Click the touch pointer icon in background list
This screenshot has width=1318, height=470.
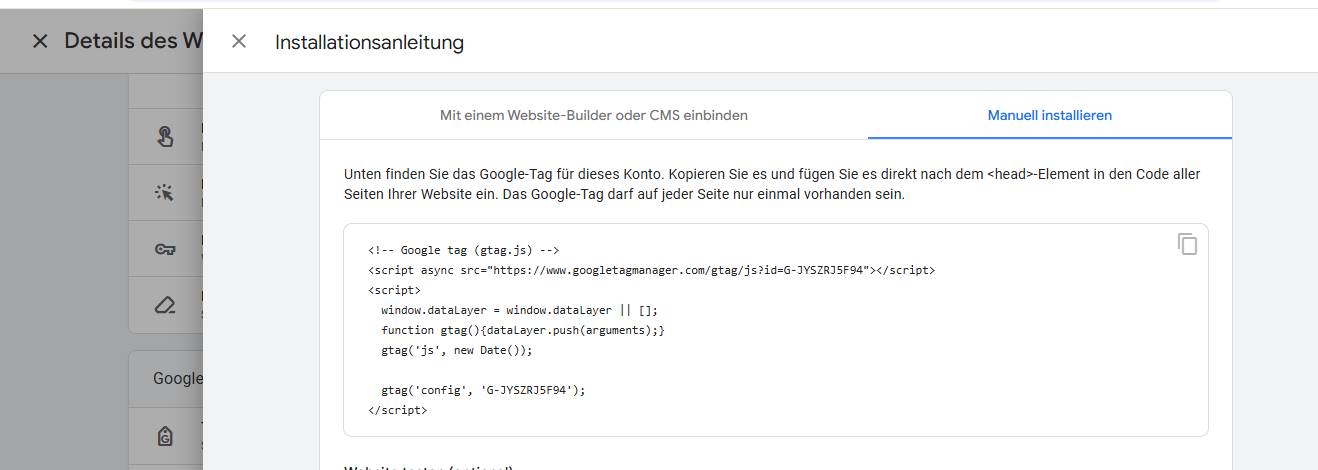165,137
